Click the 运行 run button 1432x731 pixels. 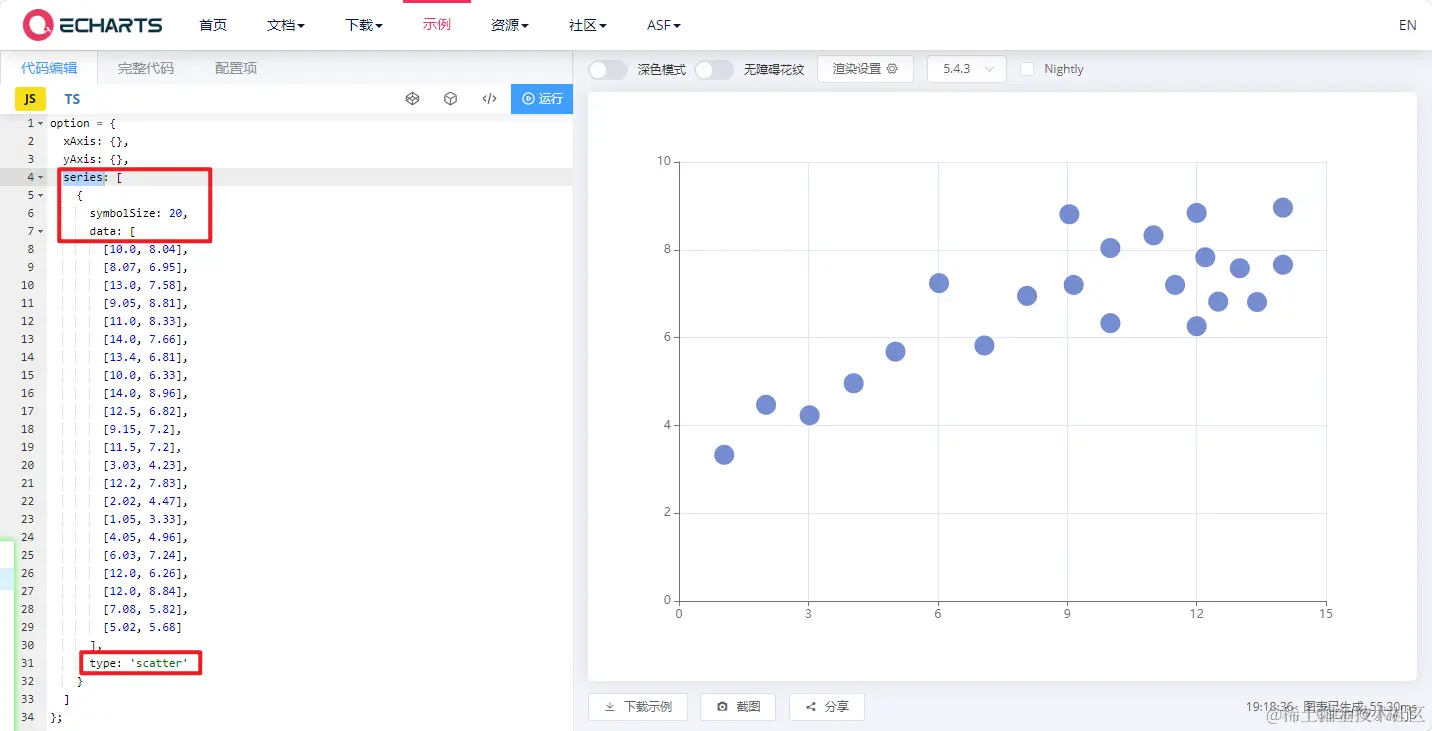tap(542, 99)
